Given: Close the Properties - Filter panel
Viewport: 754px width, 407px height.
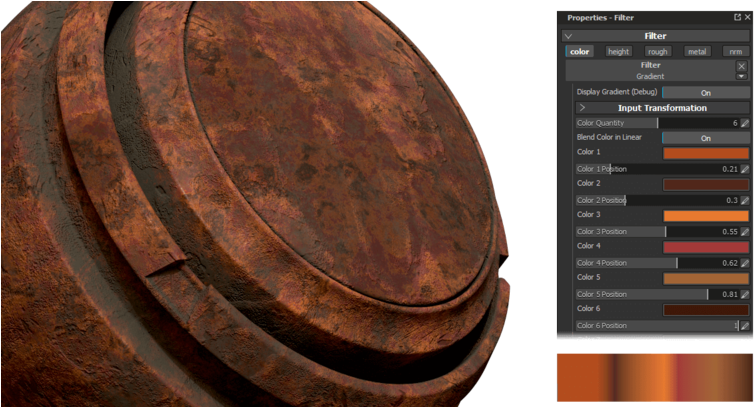Looking at the screenshot, I should pos(747,17).
